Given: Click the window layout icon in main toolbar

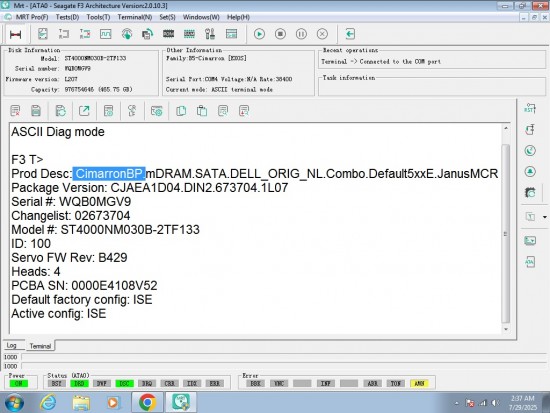Looking at the screenshot, I should tap(232, 34).
